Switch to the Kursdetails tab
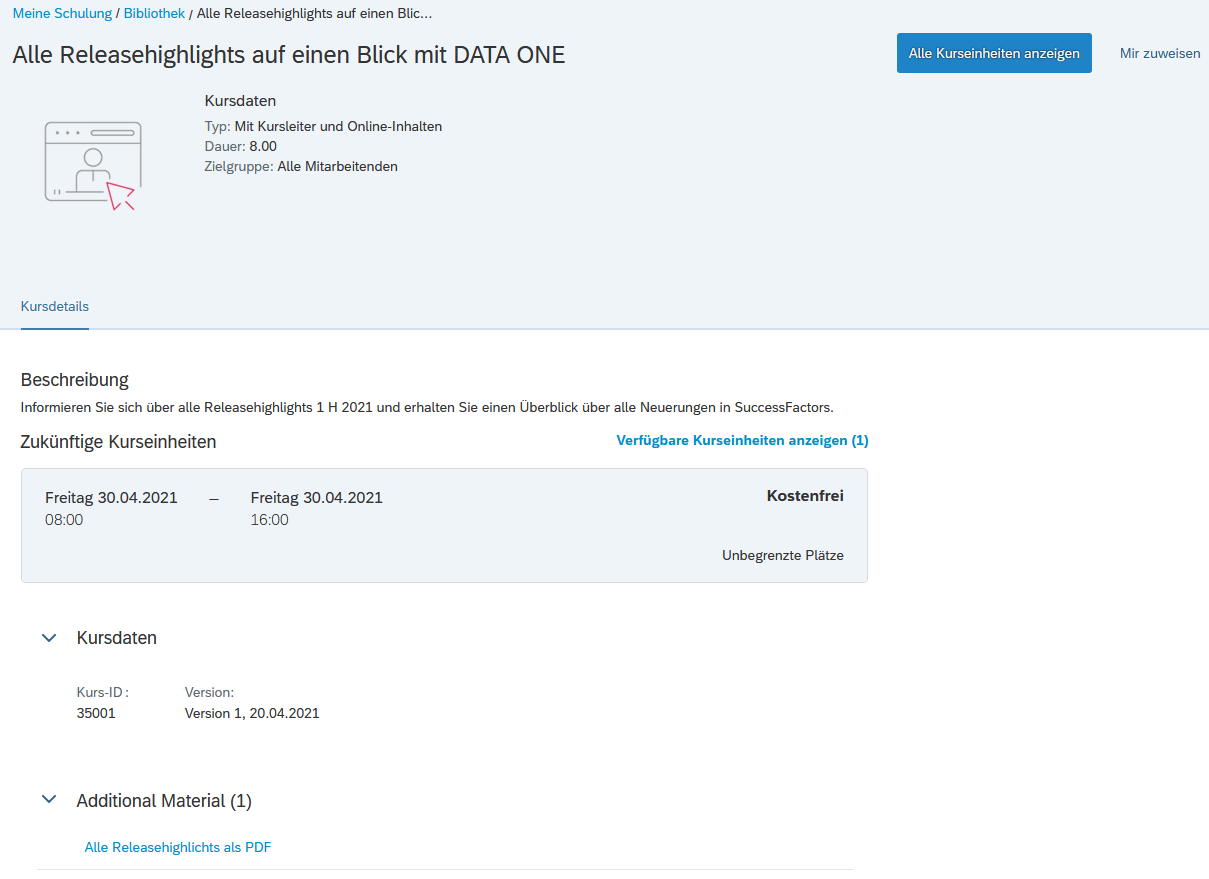This screenshot has height=879, width=1209. pos(55,306)
